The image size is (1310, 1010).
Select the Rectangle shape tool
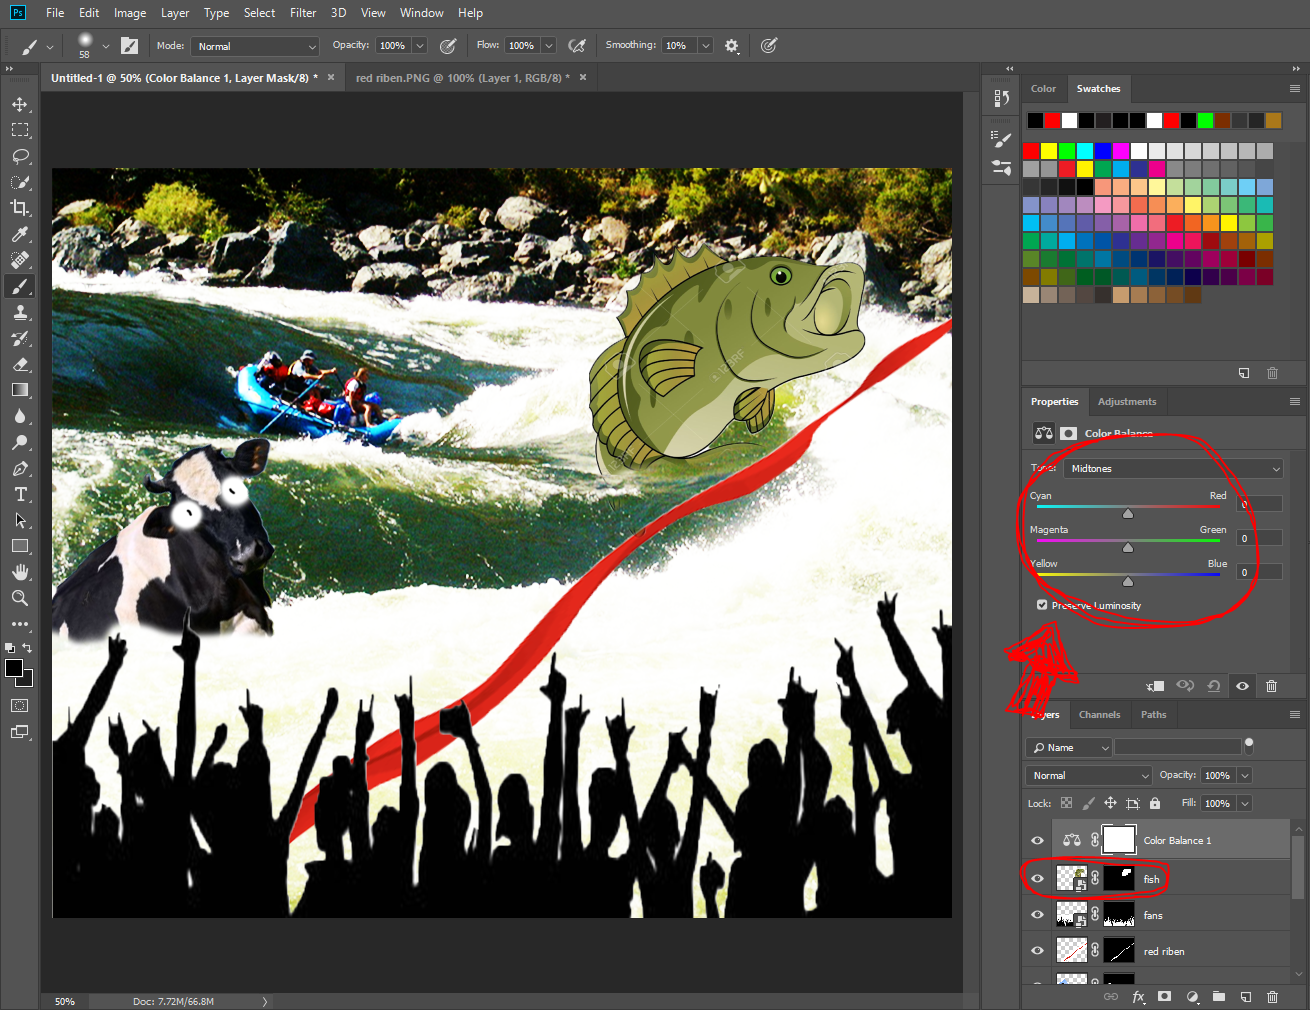tap(20, 546)
